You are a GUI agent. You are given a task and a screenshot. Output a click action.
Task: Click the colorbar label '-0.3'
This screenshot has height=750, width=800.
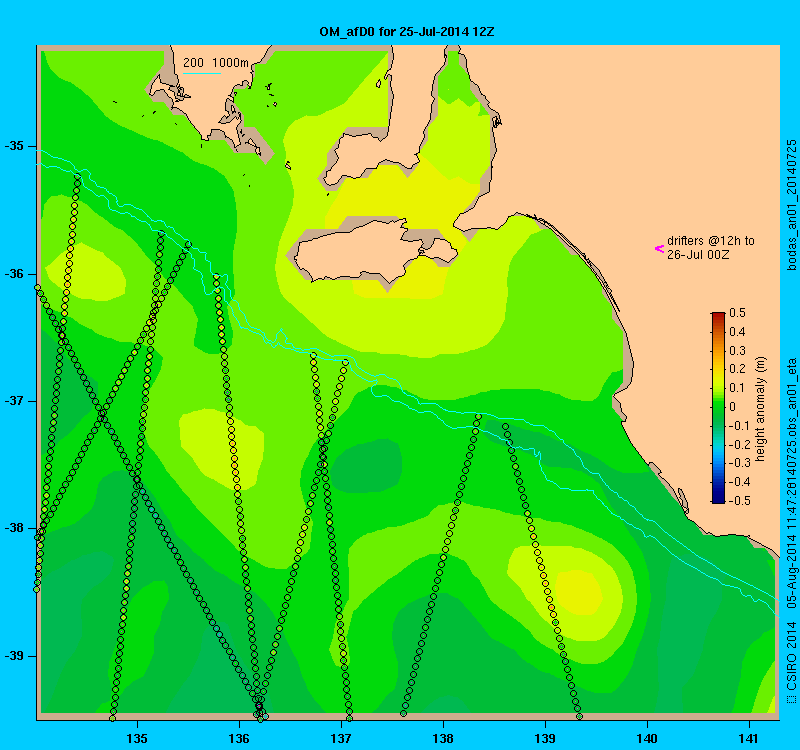pos(738,463)
